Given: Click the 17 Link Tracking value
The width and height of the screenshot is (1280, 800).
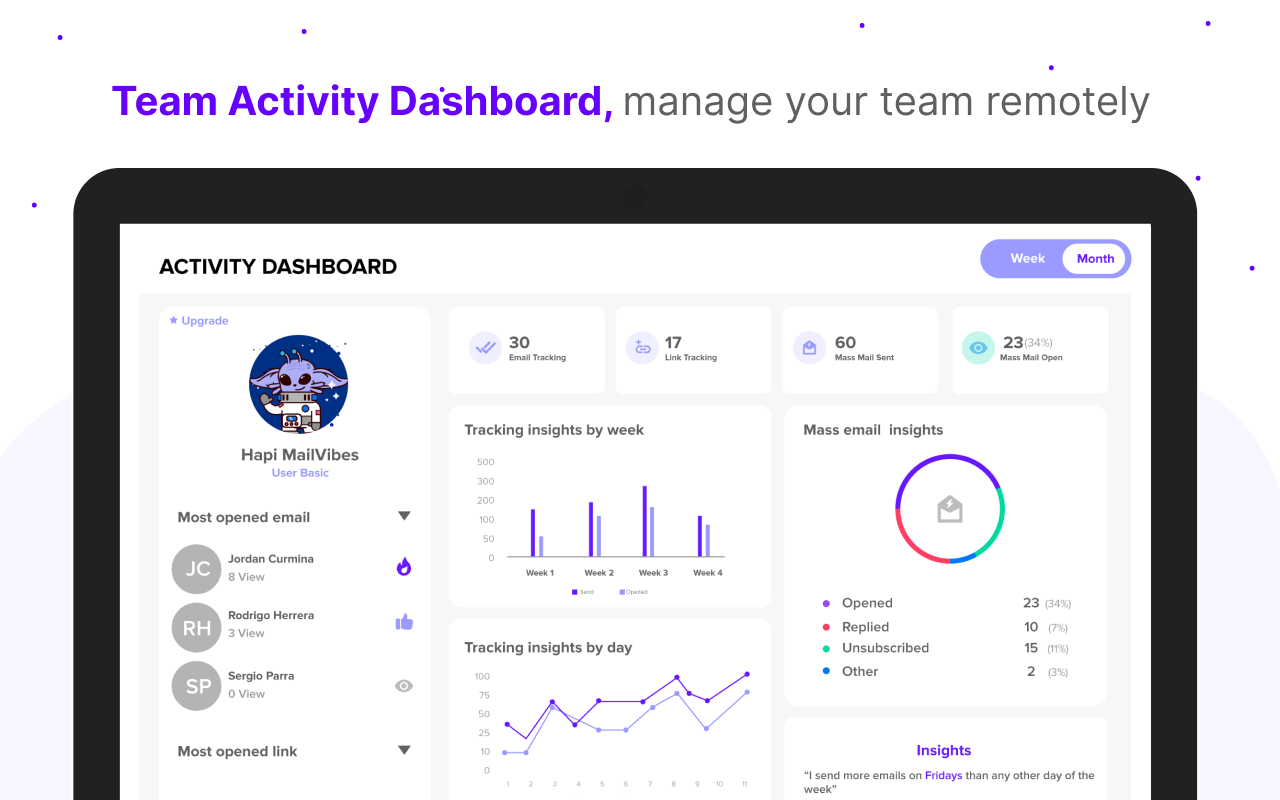Looking at the screenshot, I should [673, 343].
